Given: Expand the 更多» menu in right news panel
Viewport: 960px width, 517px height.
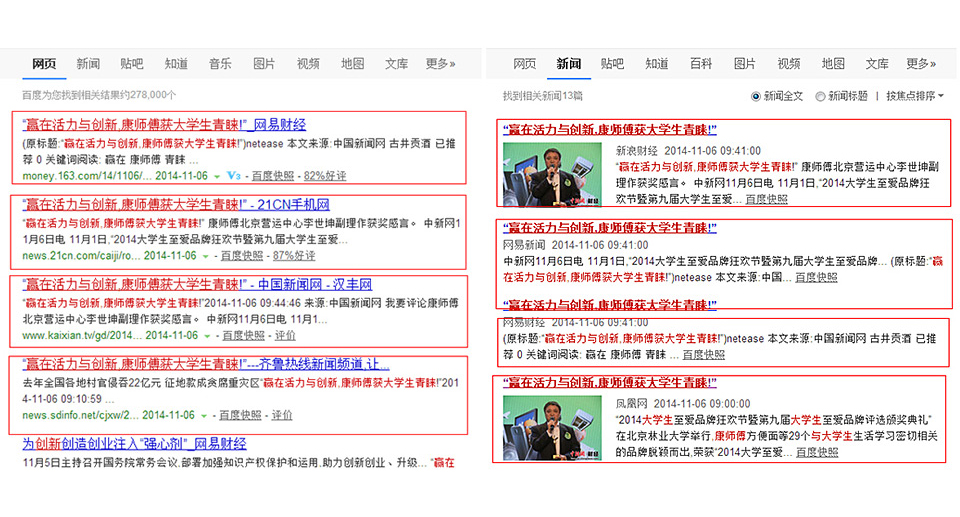Looking at the screenshot, I should pyautogui.click(x=921, y=64).
